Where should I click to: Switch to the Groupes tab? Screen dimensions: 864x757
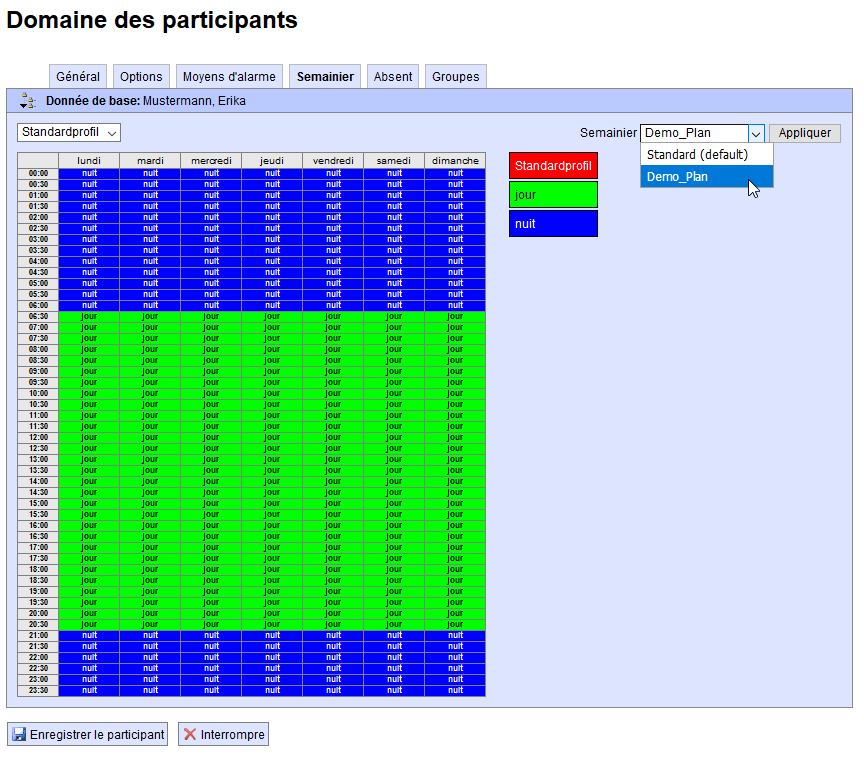point(455,77)
